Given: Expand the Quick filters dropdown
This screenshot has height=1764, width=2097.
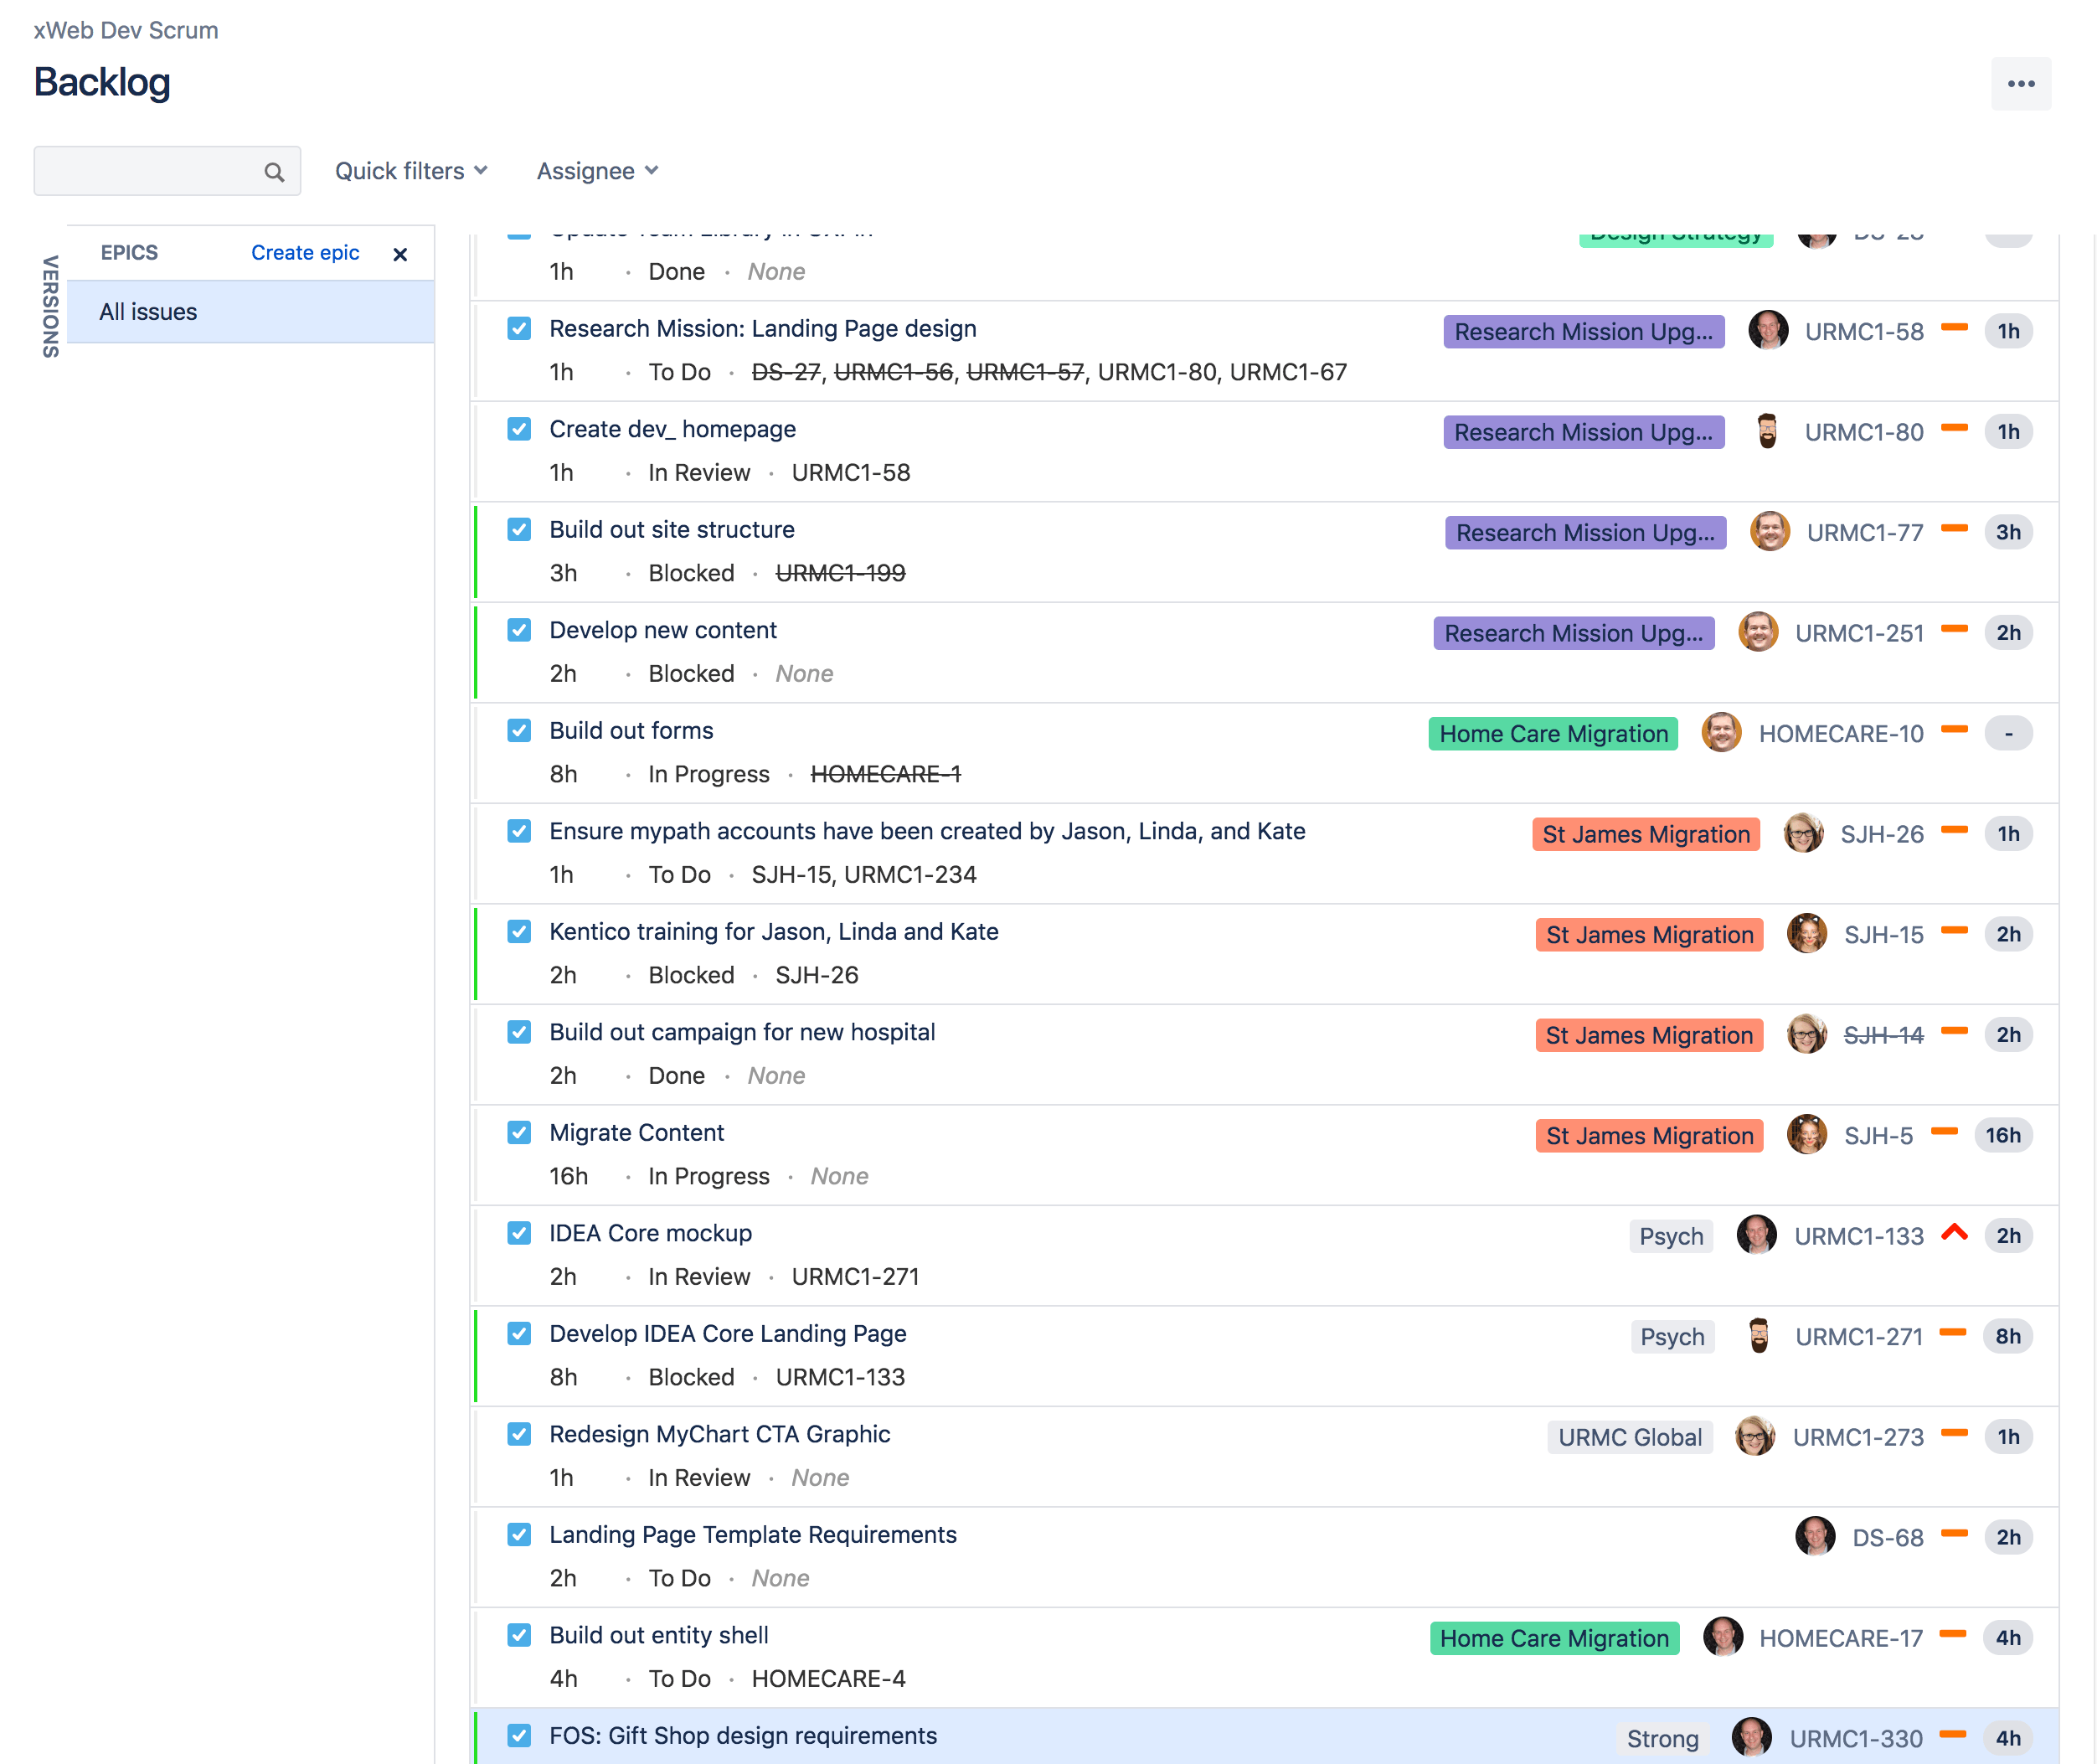Looking at the screenshot, I should 411,171.
